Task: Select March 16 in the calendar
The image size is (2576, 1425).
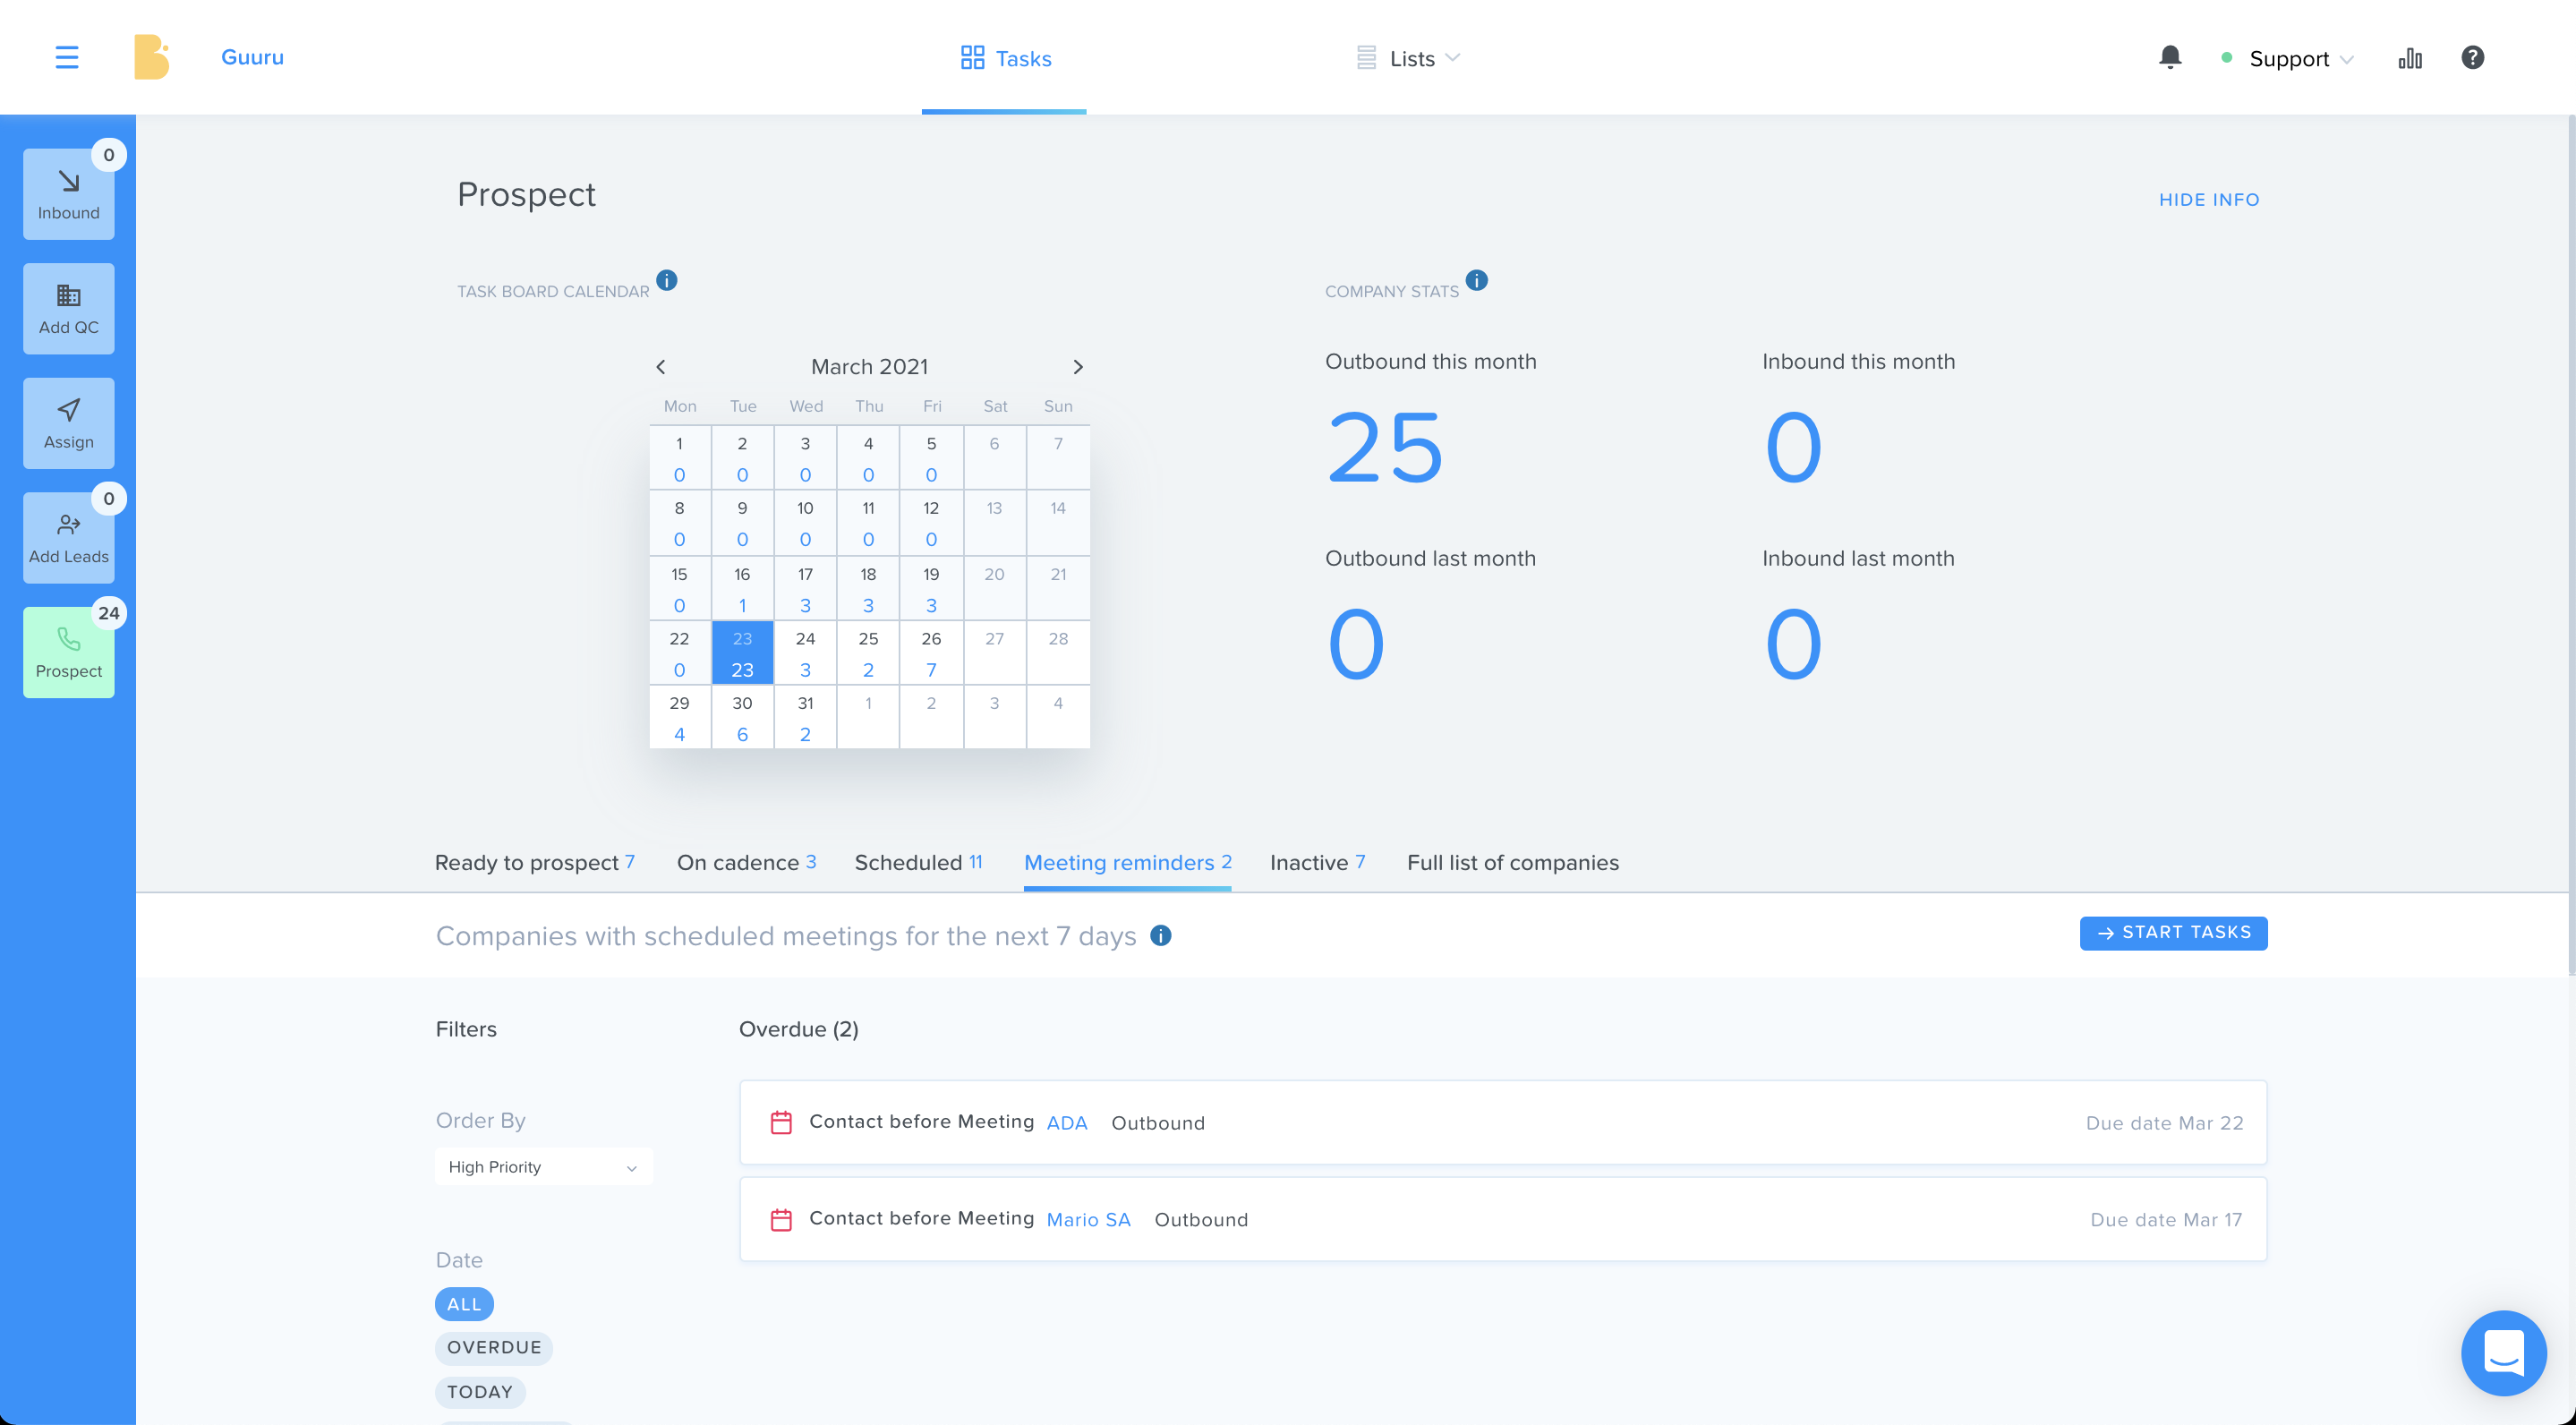Action: tap(742, 588)
